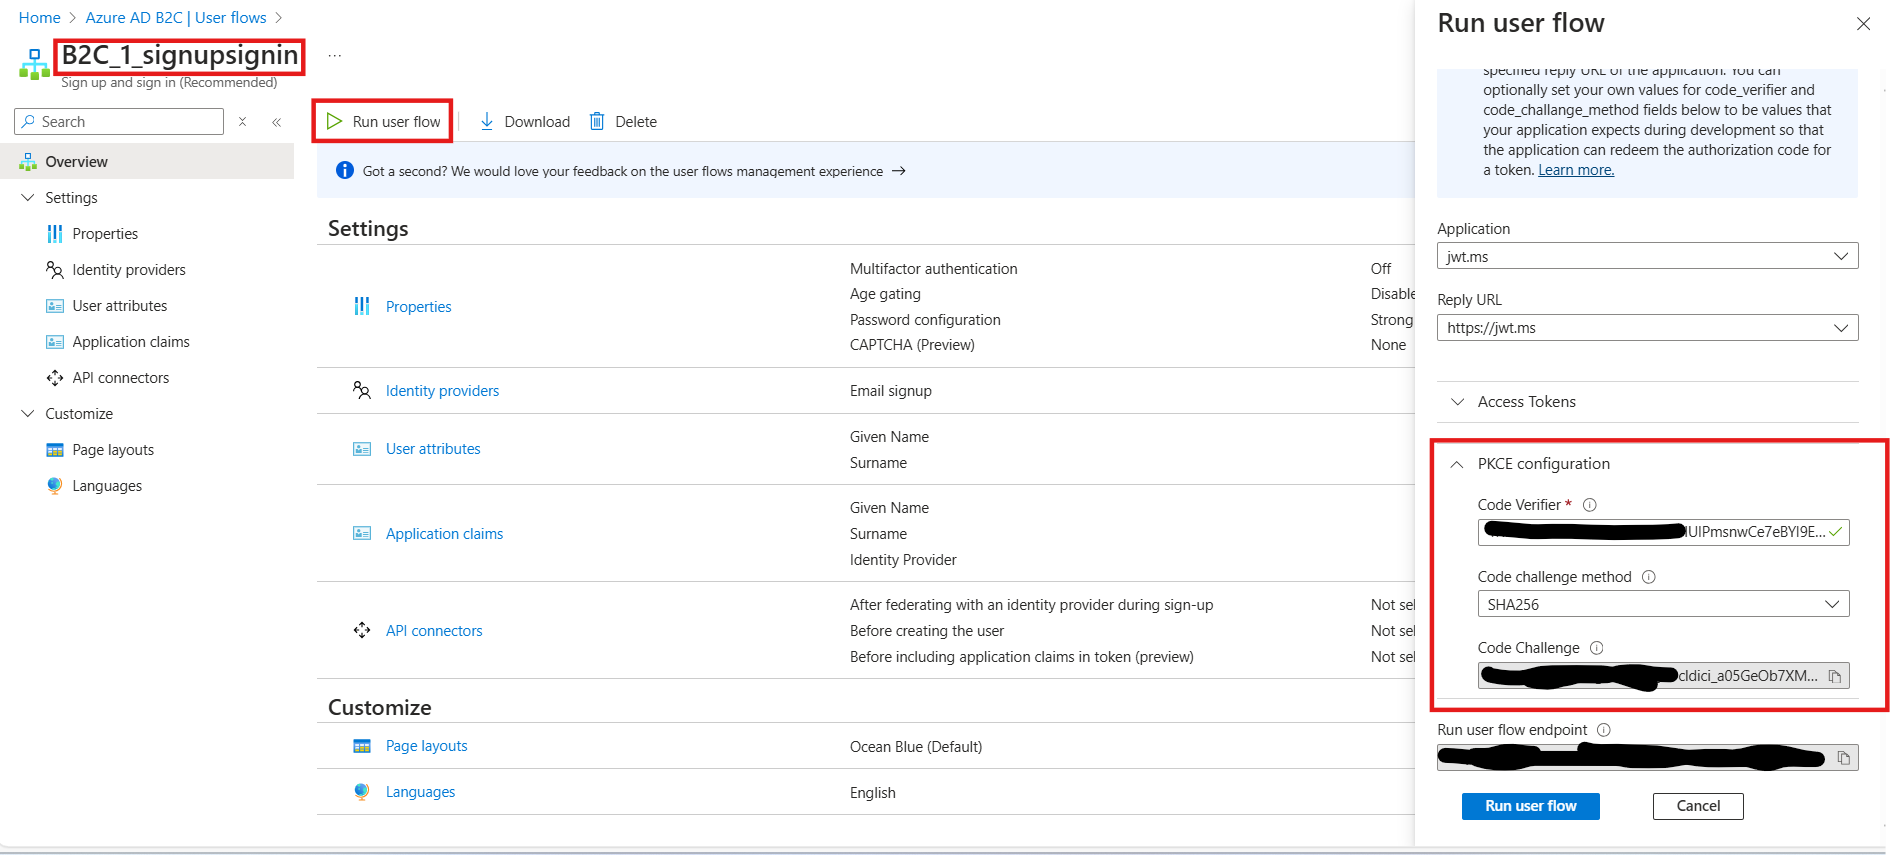Click the magnifier icon in Search box
Viewport: 1890px width, 855px height.
point(29,121)
